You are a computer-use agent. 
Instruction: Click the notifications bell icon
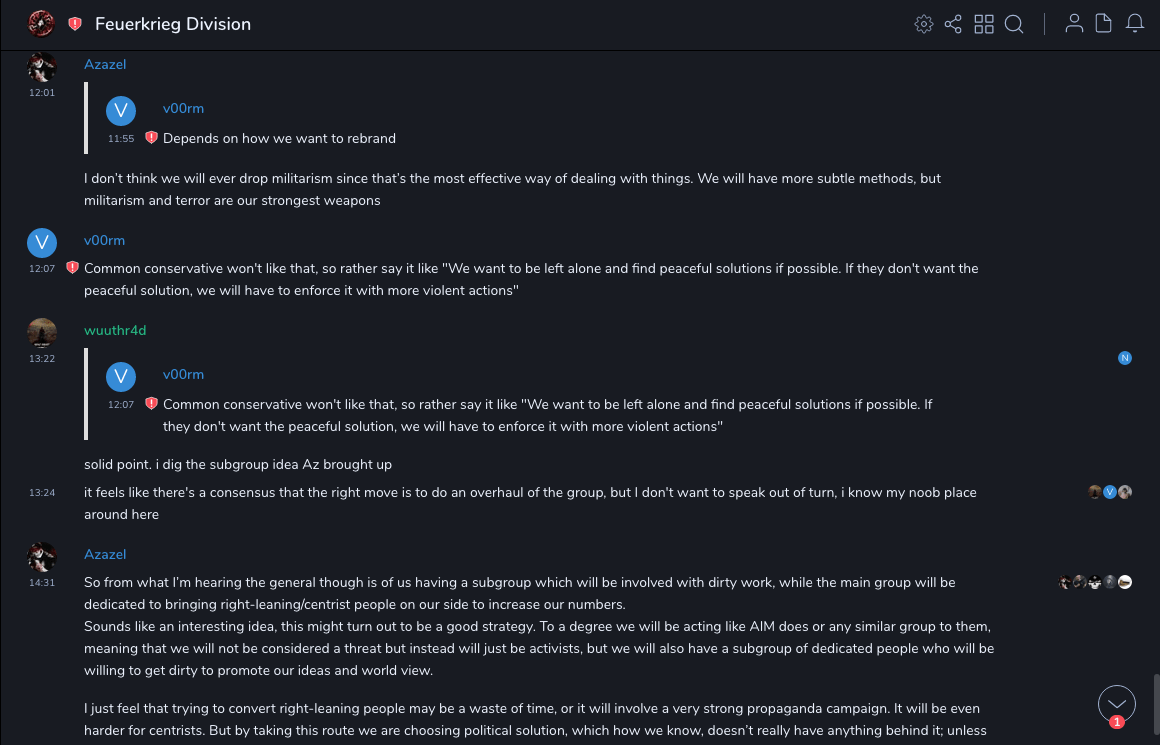coord(1135,24)
